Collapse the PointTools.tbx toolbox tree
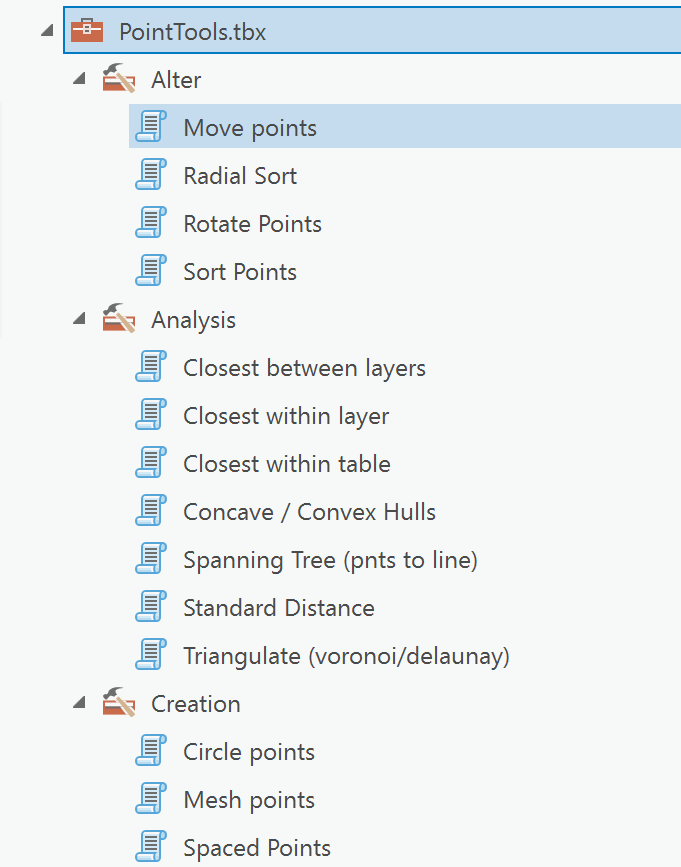Screen dimensions: 681x867 (48, 30)
